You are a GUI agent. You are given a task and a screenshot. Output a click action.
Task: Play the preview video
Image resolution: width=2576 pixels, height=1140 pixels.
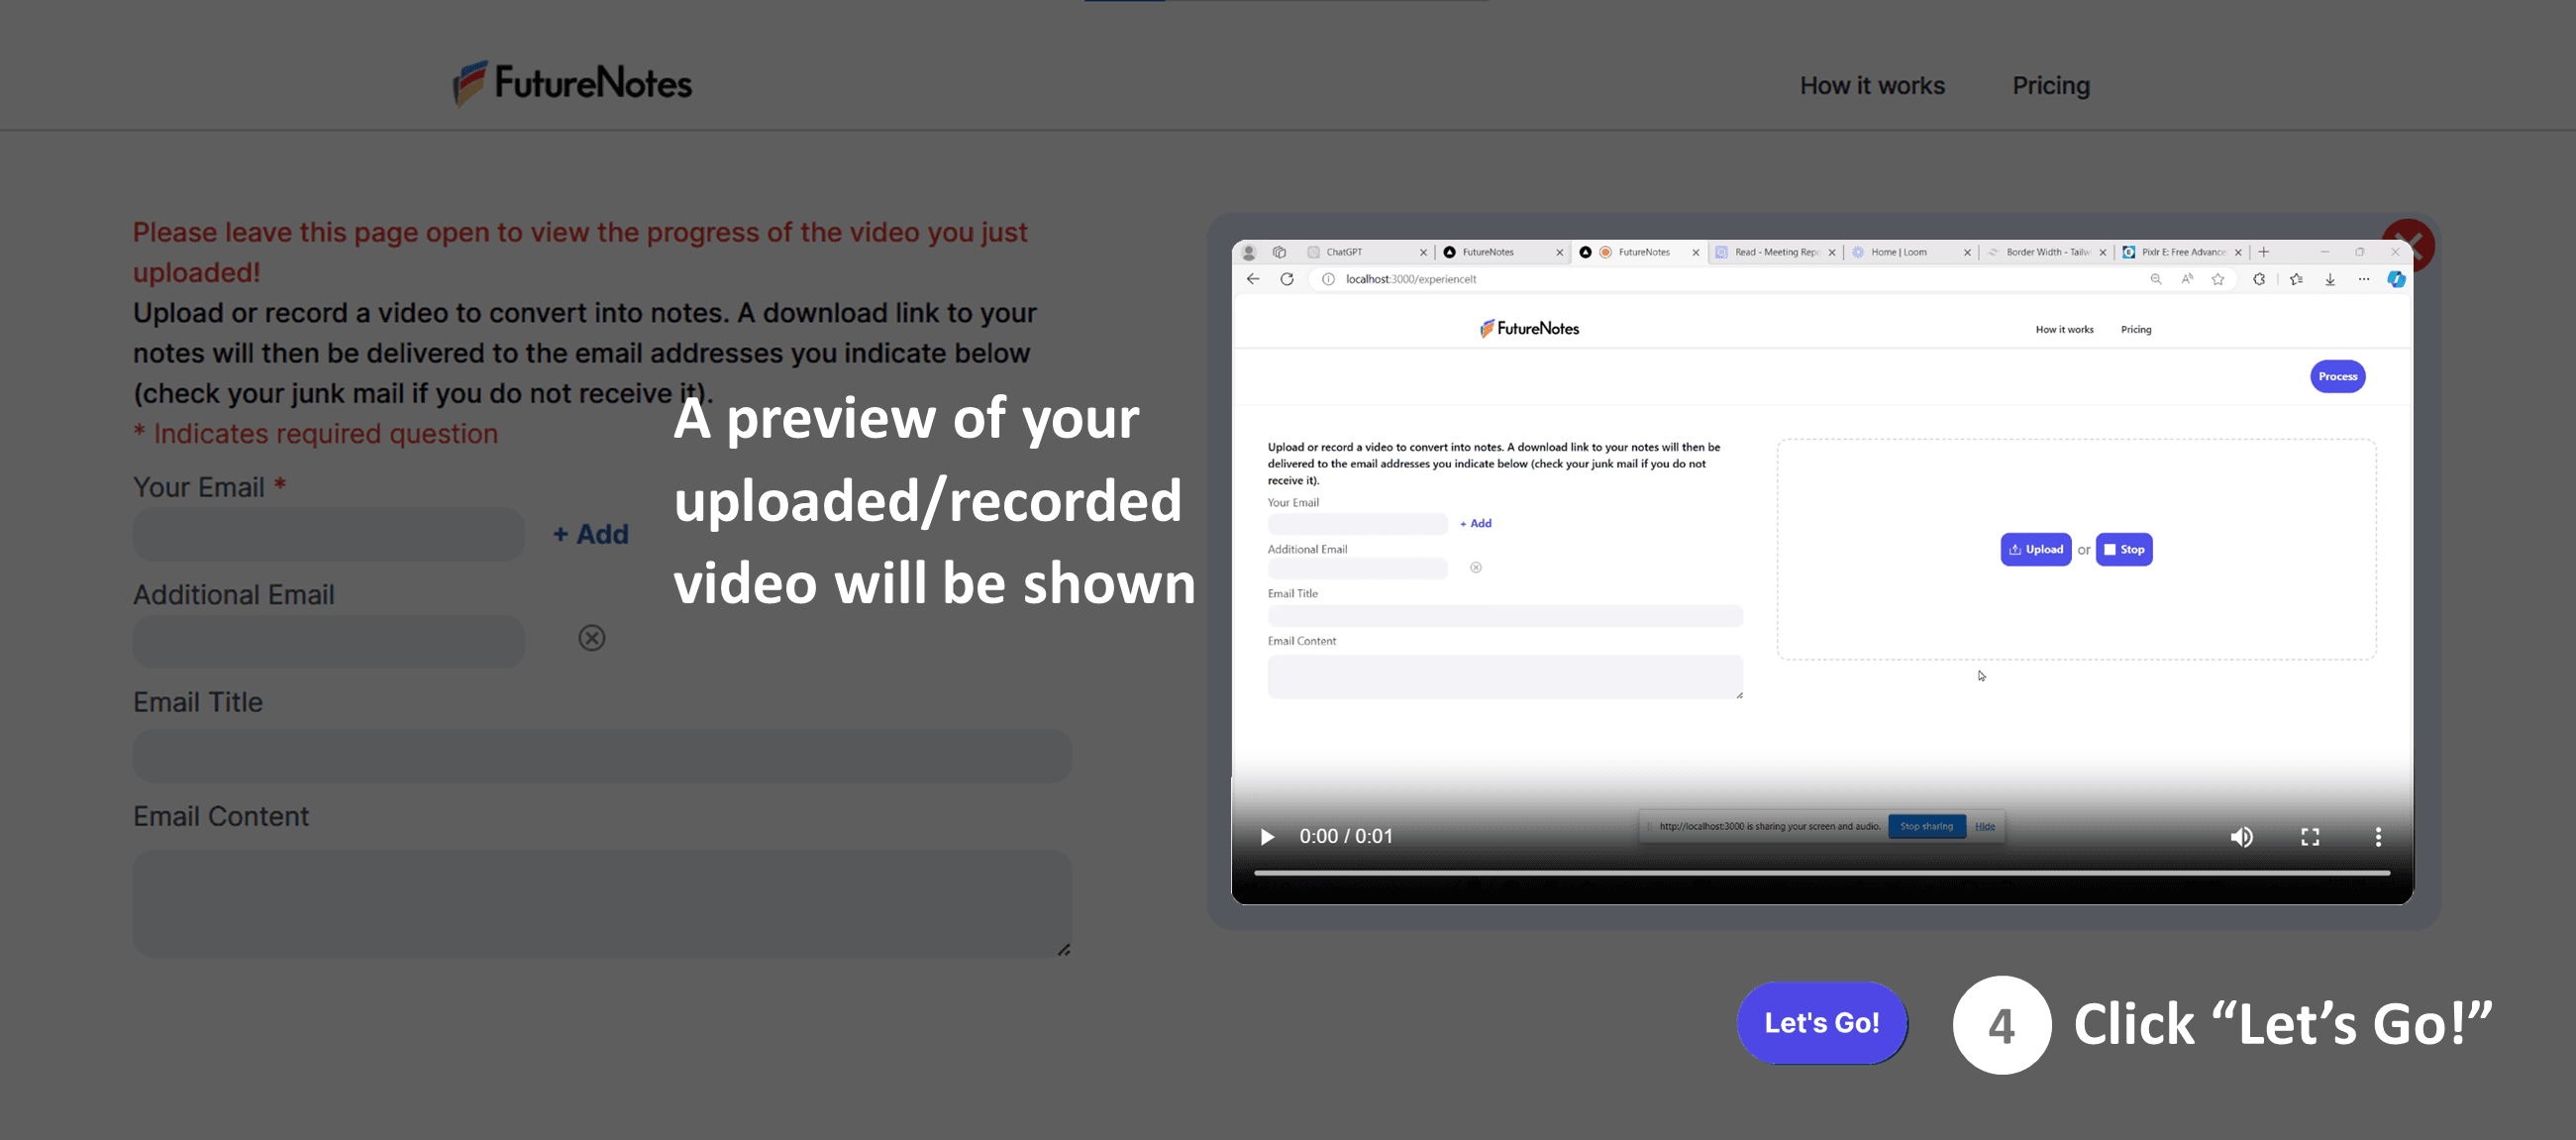click(1267, 836)
